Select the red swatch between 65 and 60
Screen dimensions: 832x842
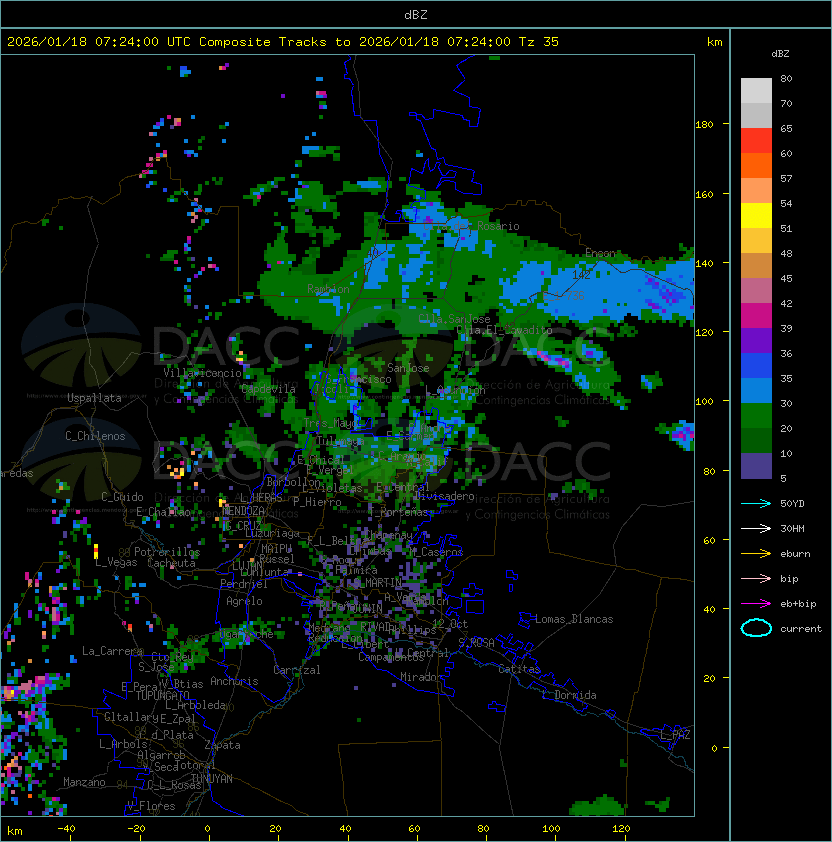click(x=756, y=141)
